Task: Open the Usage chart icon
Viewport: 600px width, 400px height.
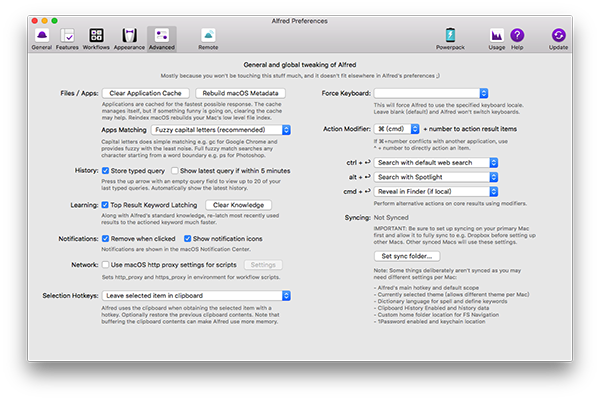Action: (x=497, y=36)
